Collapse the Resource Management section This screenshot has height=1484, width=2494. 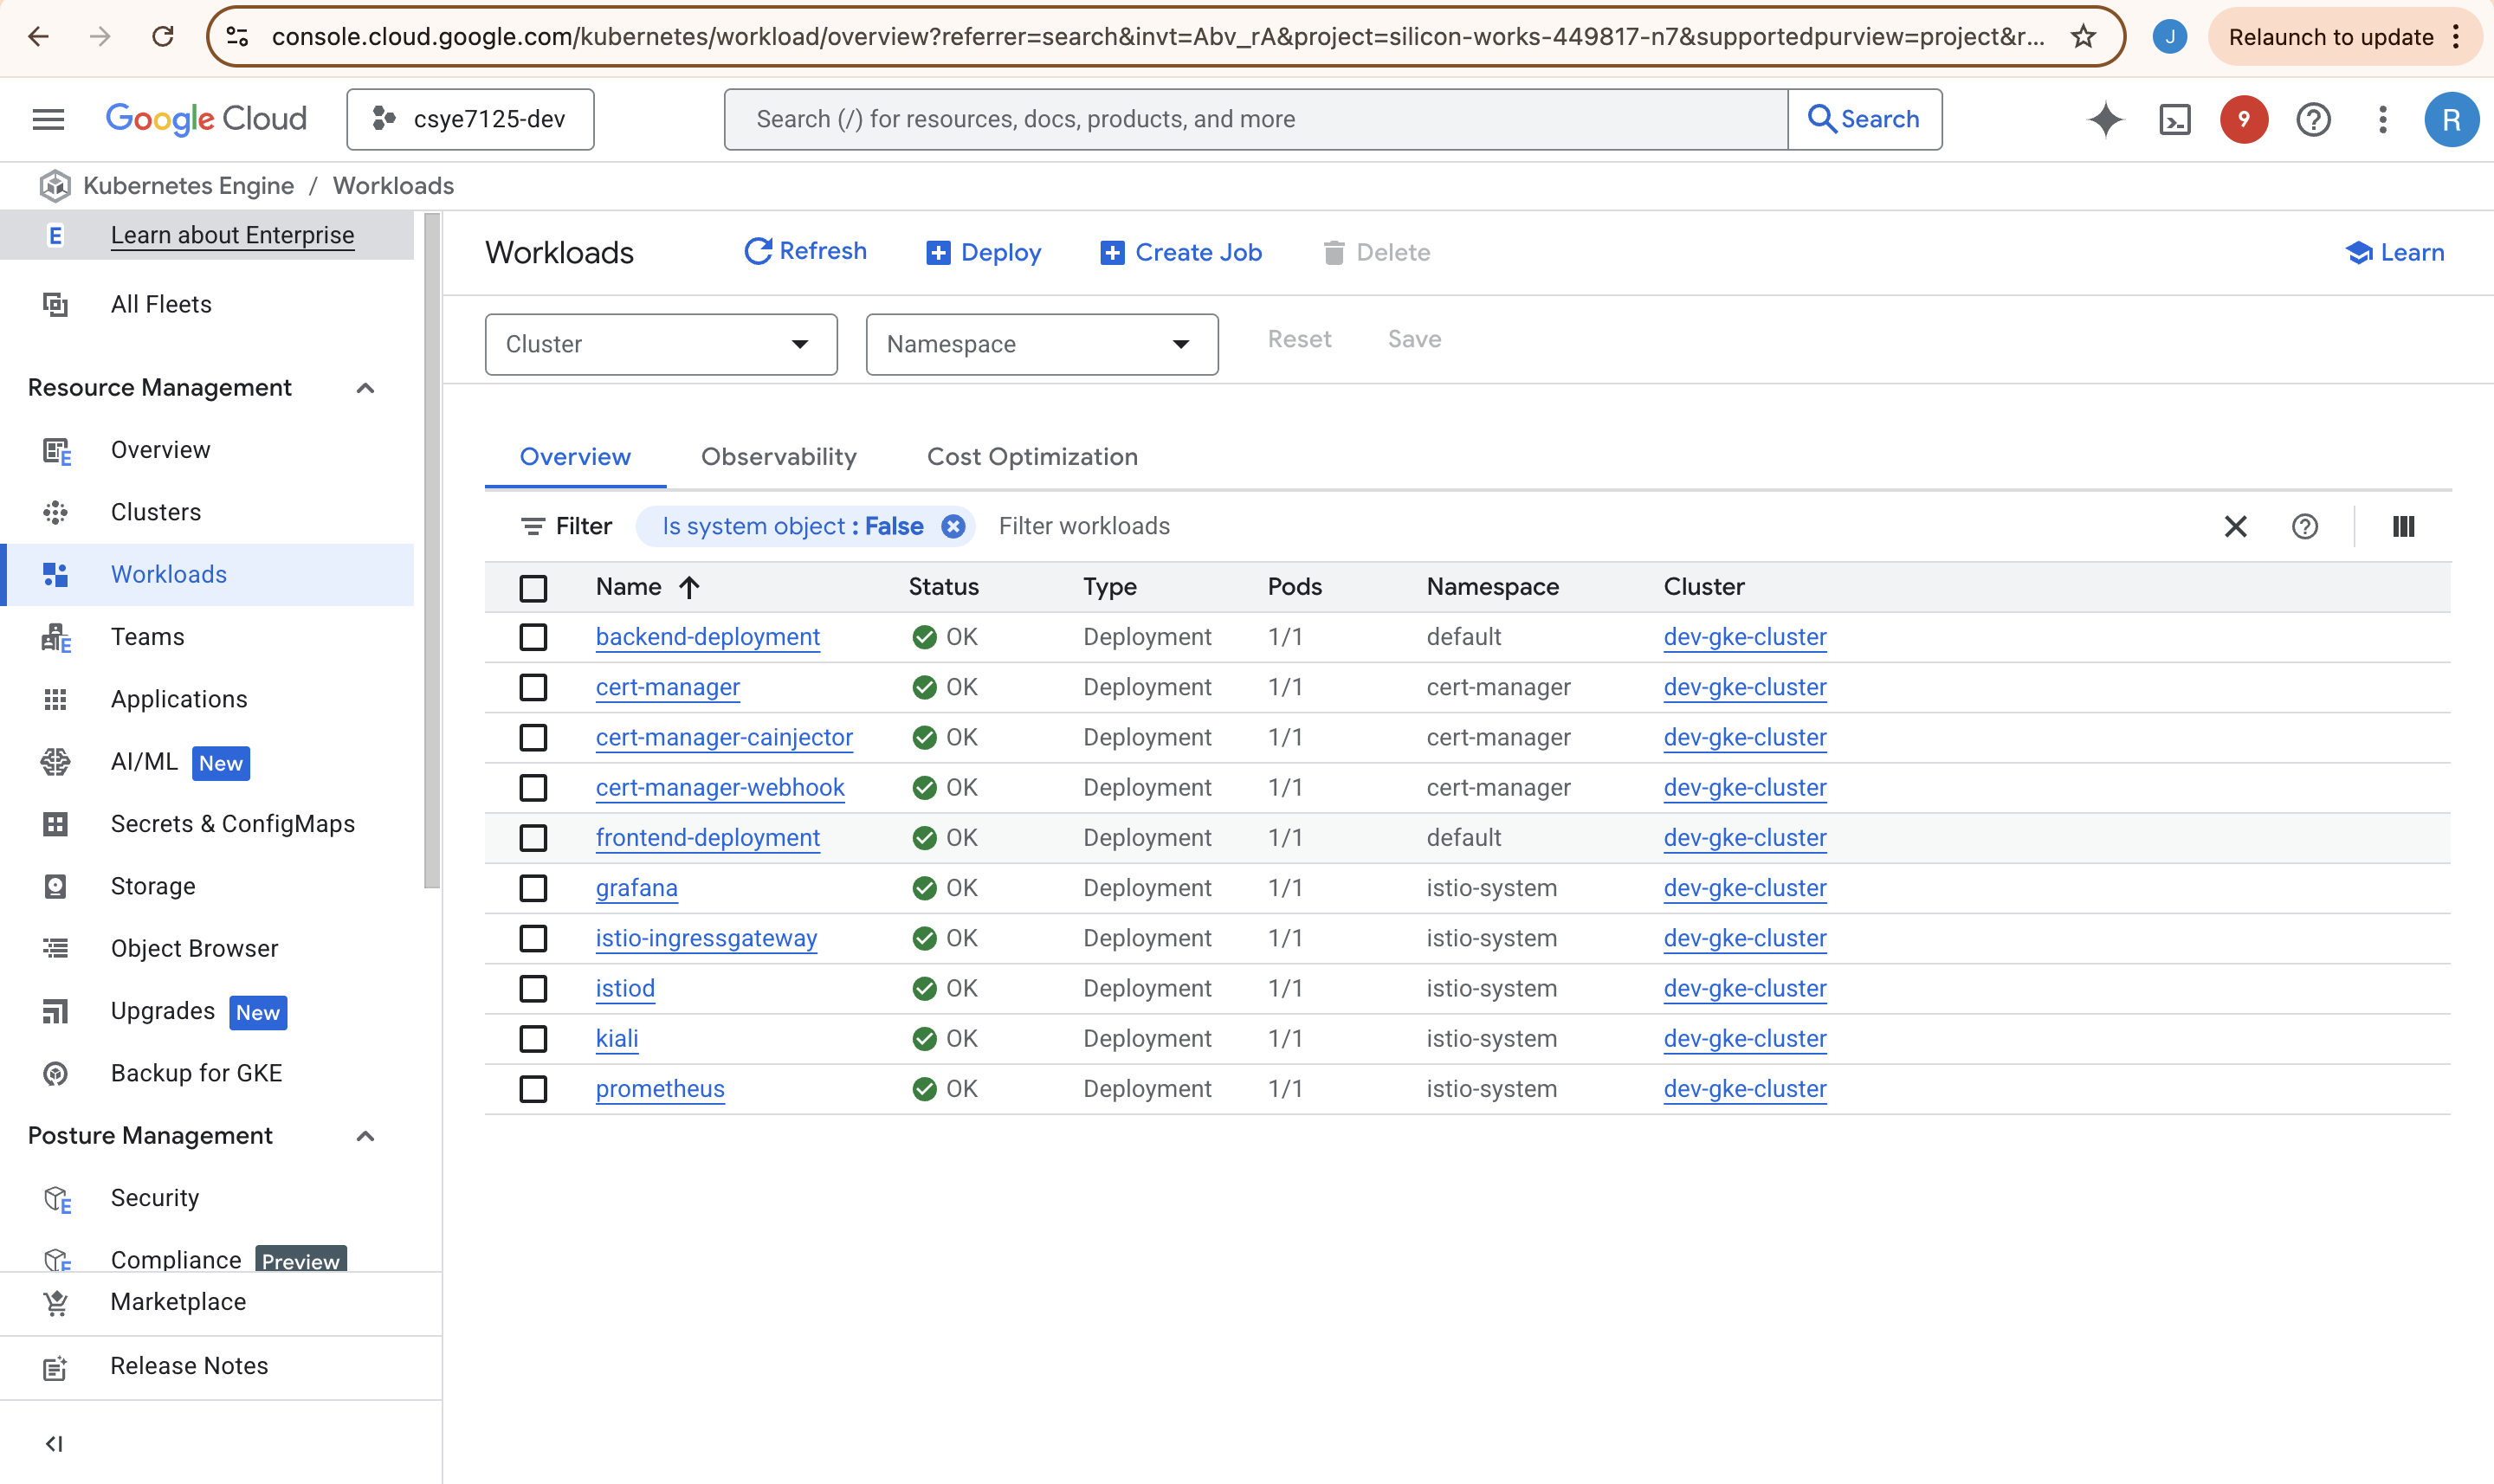[365, 388]
